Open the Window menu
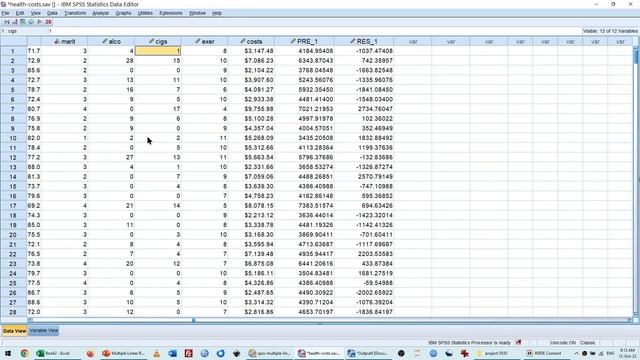This screenshot has height=360, width=640. click(x=197, y=13)
